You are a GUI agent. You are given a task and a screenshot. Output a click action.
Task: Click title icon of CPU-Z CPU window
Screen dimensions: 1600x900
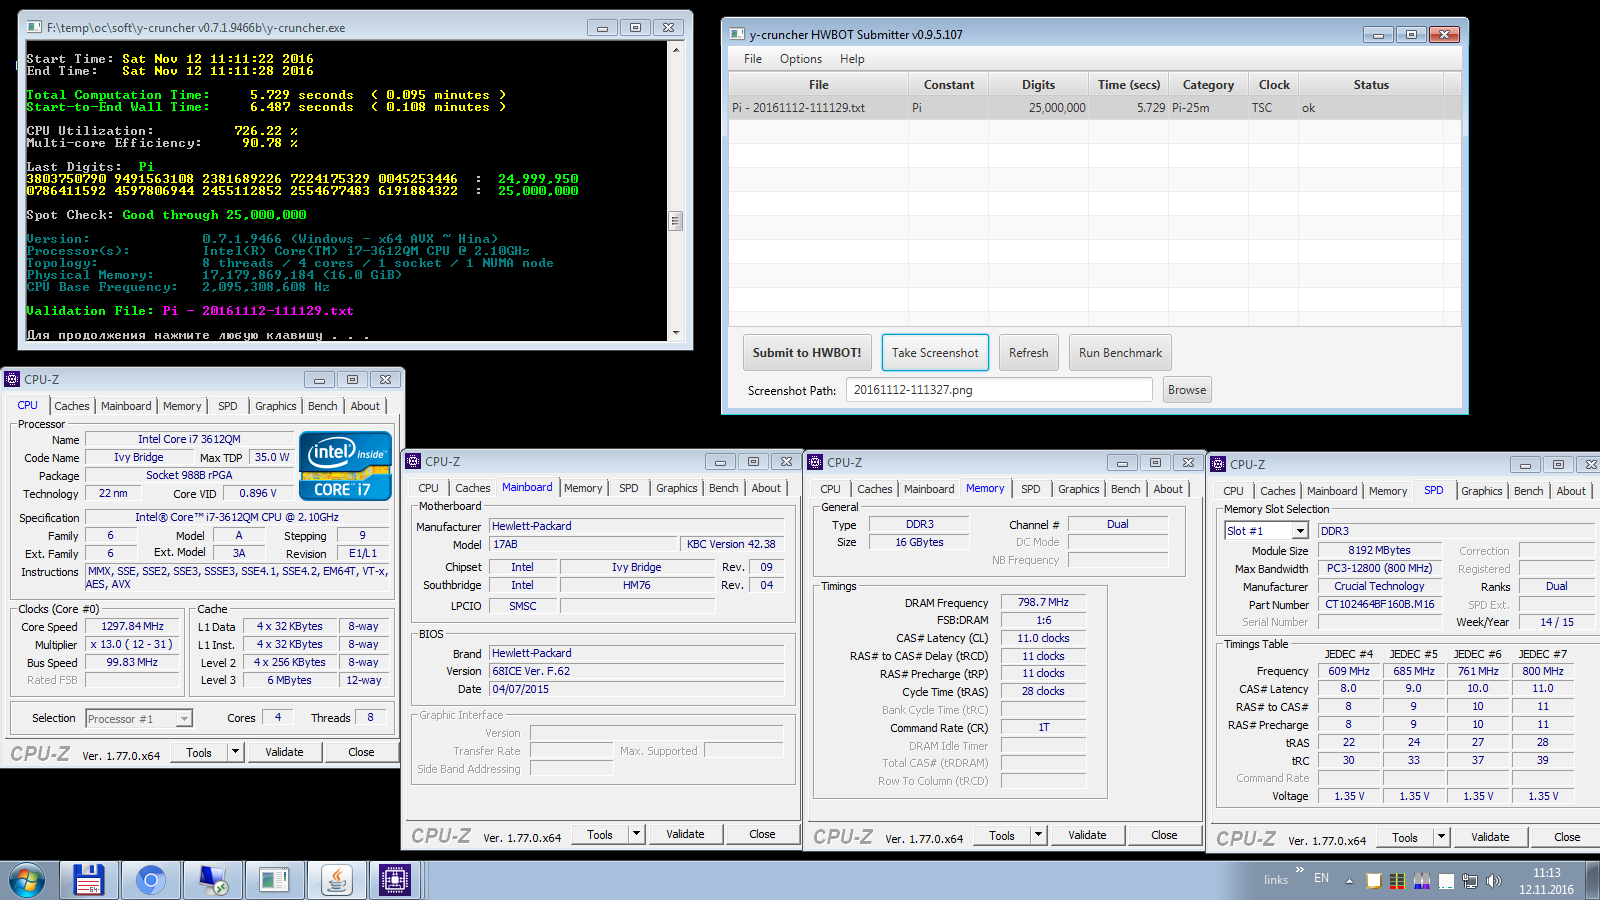point(12,379)
